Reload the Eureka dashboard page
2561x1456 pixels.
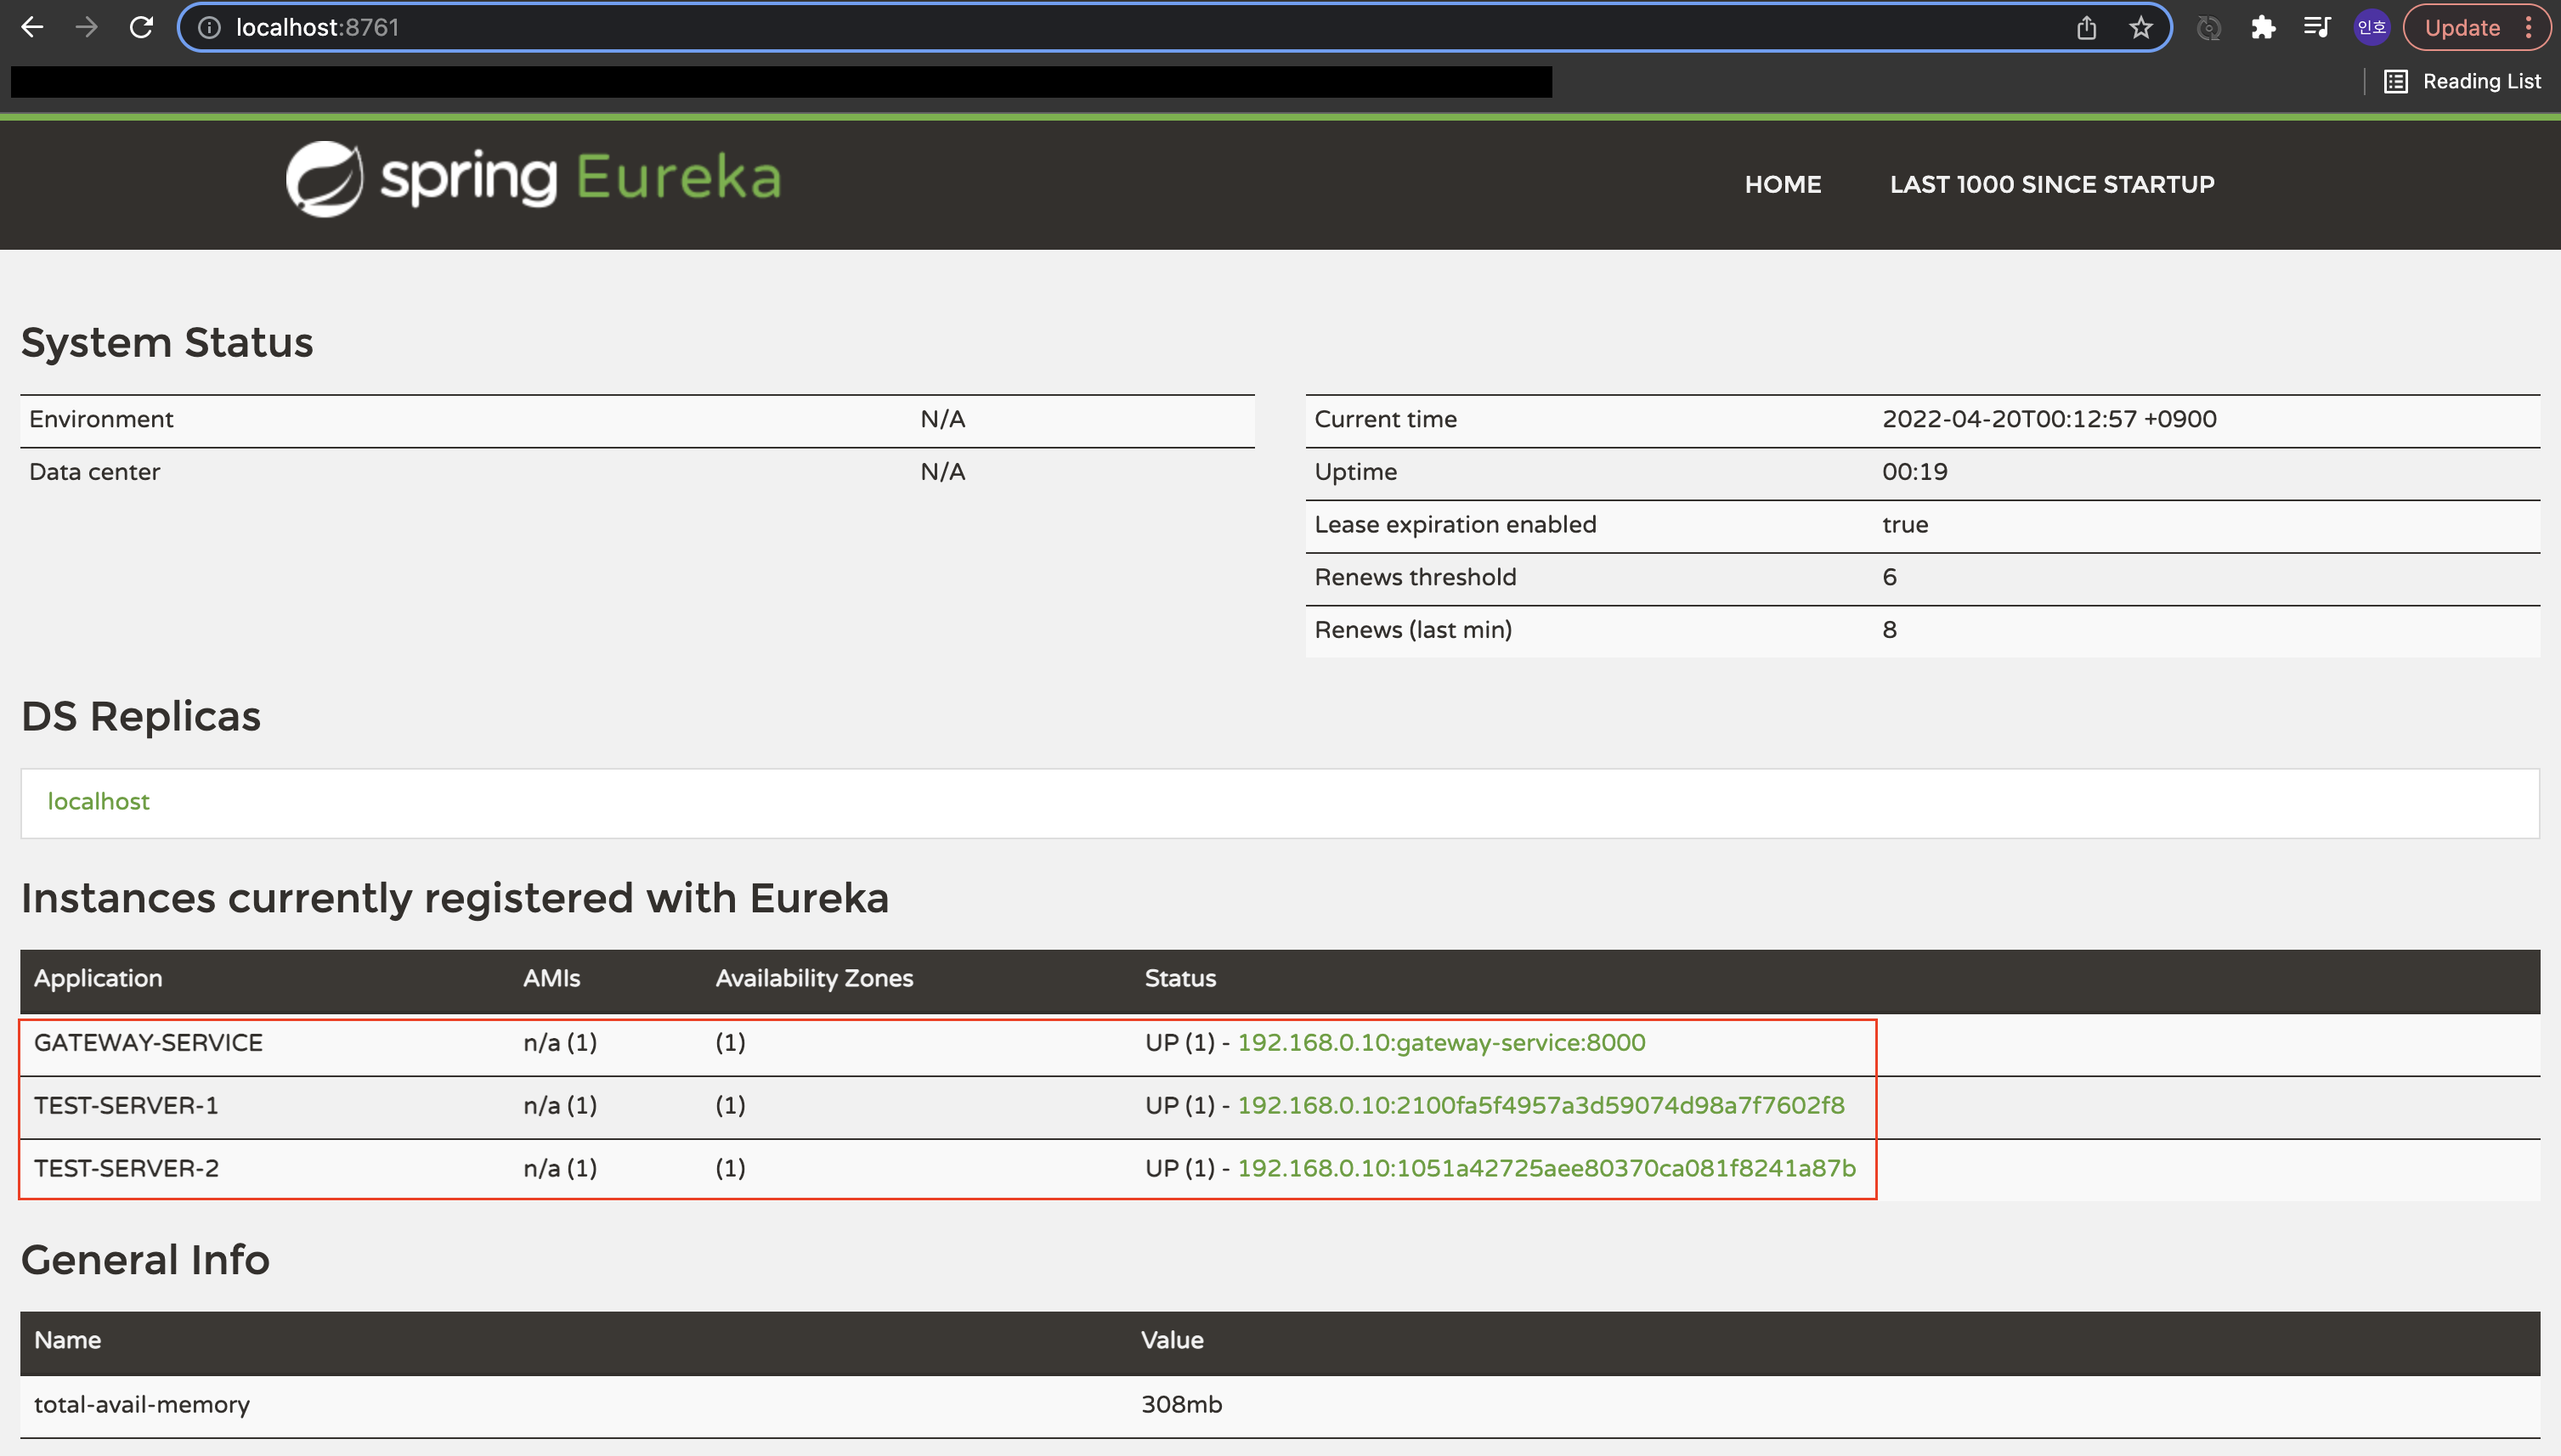[141, 27]
